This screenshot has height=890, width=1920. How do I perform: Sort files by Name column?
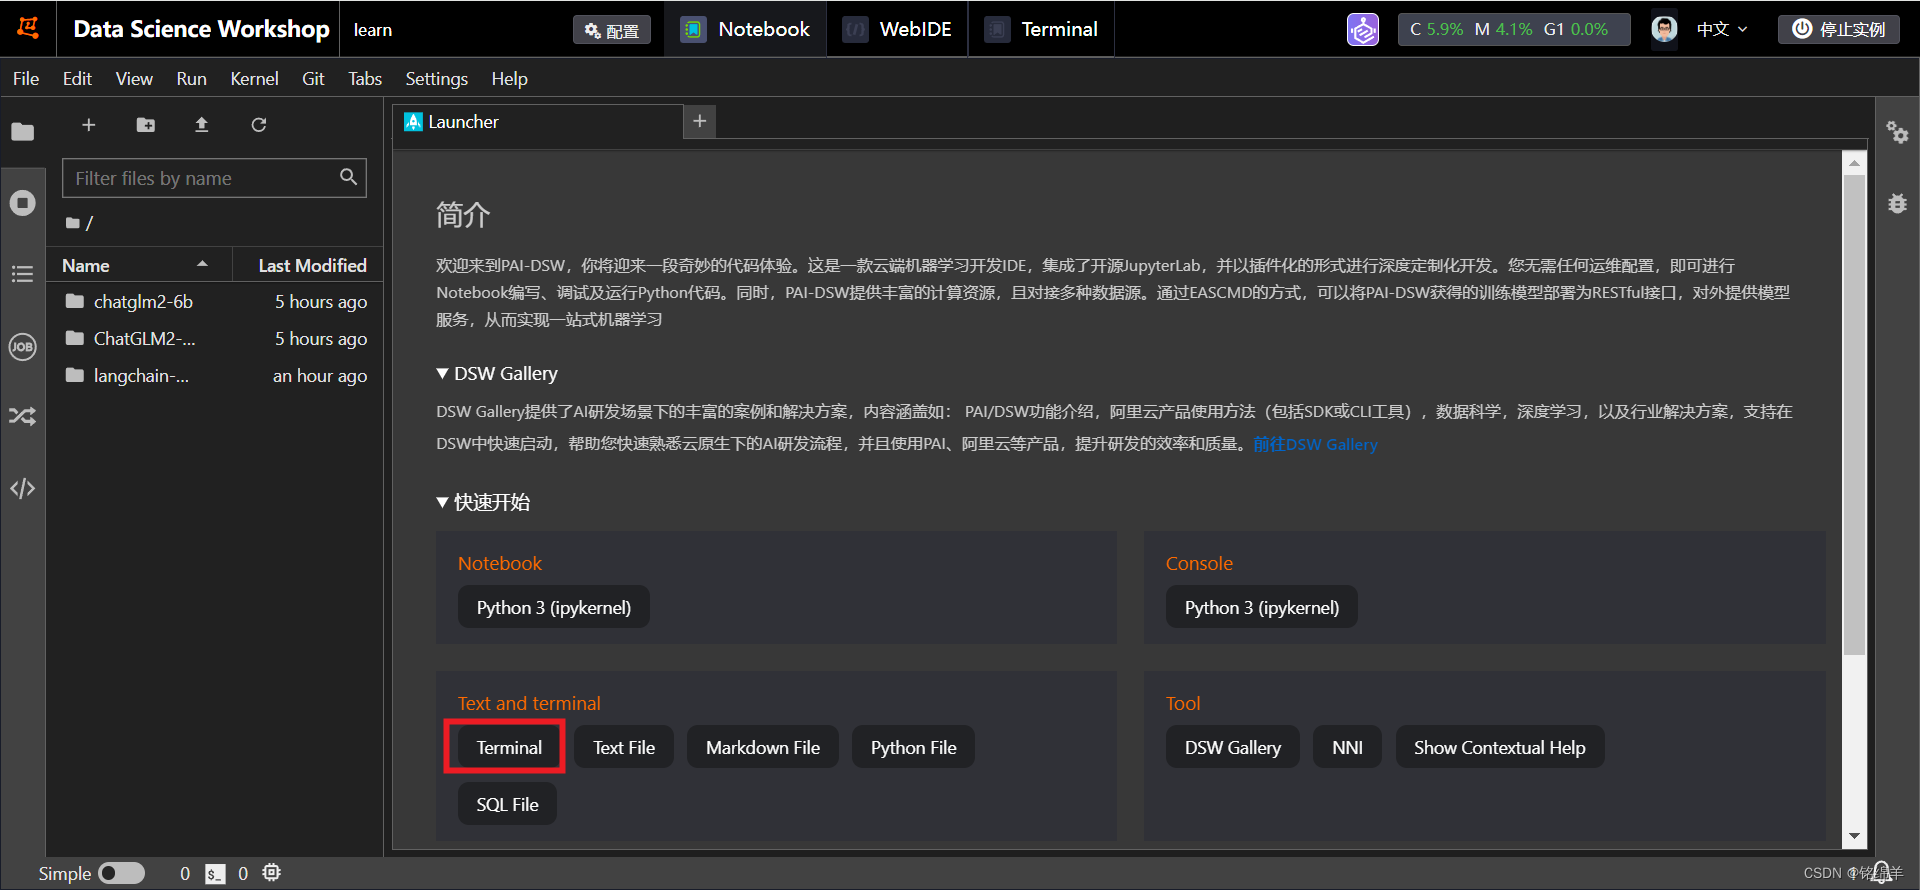[139, 265]
